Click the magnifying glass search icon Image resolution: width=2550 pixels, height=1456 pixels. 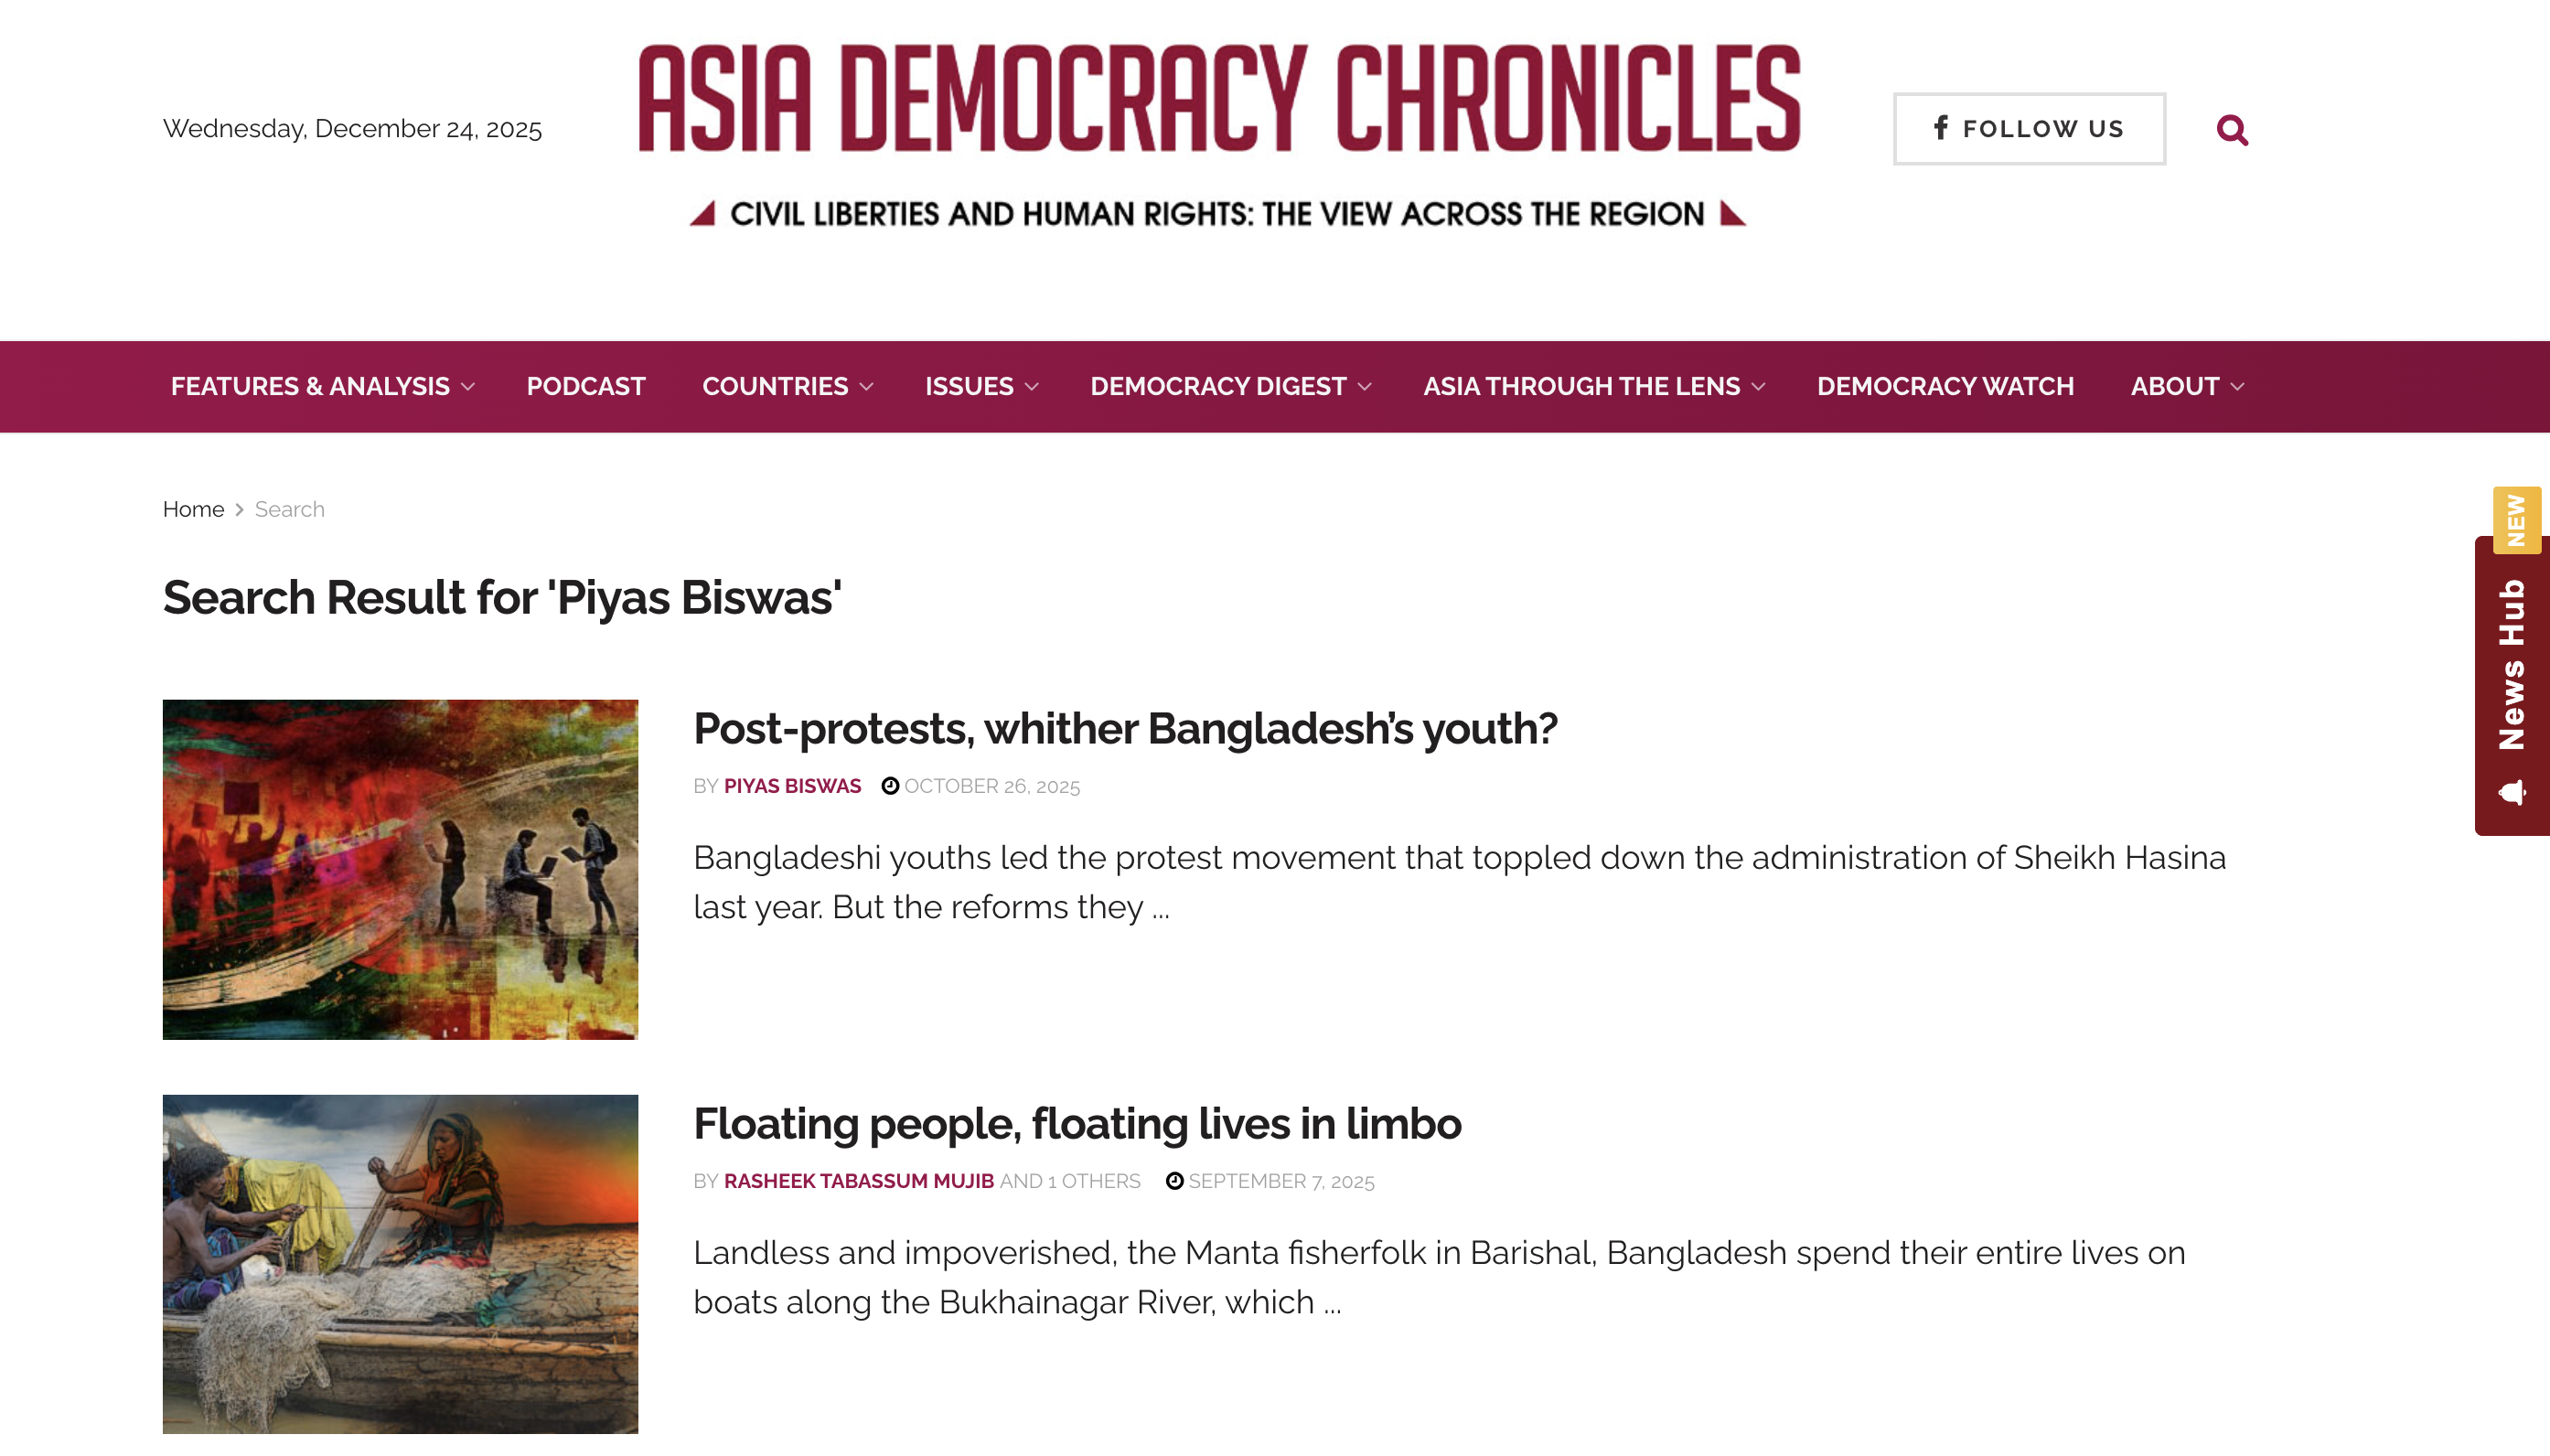click(x=2231, y=130)
